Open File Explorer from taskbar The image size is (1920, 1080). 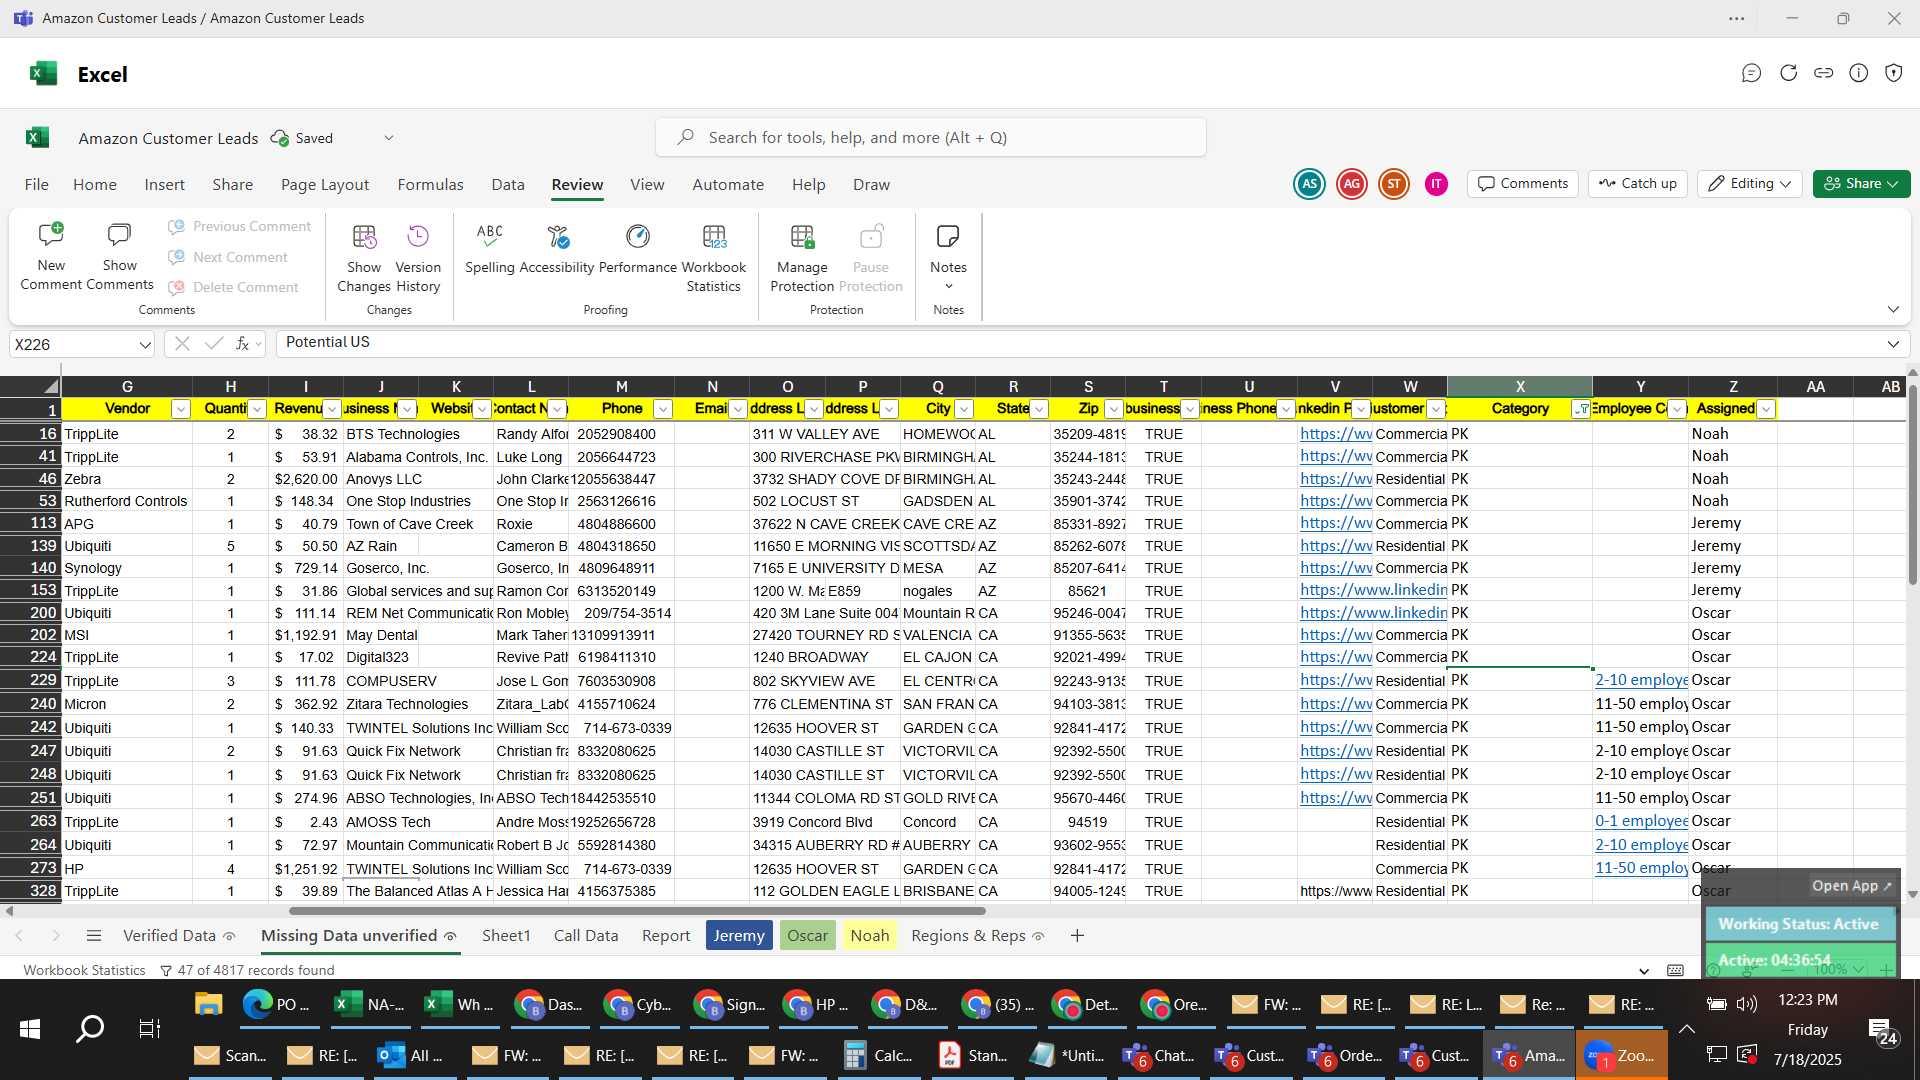click(208, 1004)
